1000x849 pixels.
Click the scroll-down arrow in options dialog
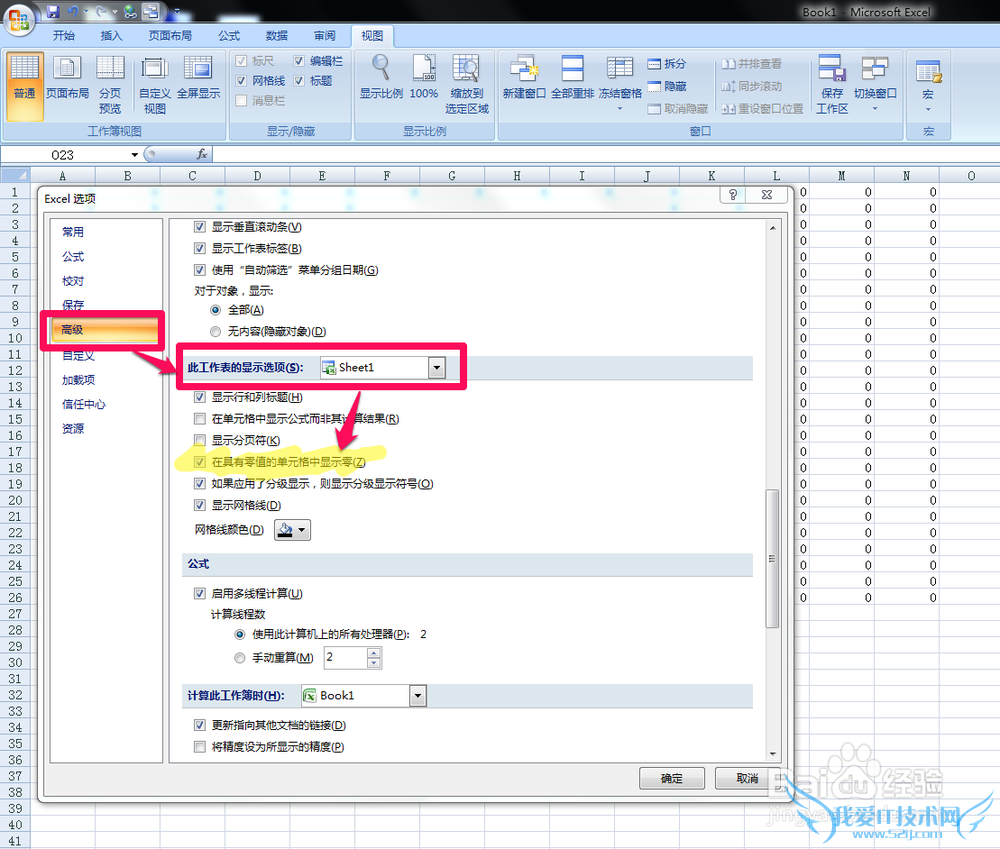(x=772, y=754)
